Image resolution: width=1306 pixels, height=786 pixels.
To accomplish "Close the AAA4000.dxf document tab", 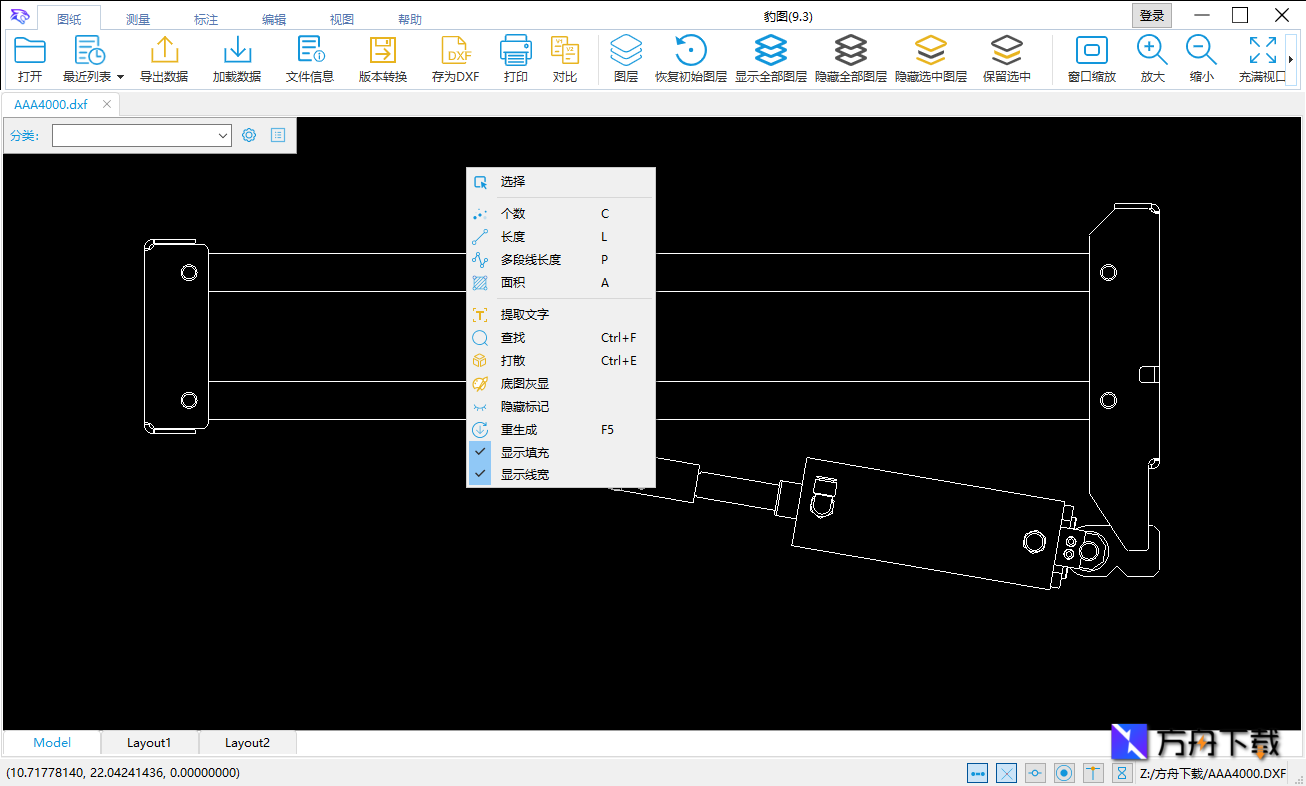I will [x=107, y=104].
